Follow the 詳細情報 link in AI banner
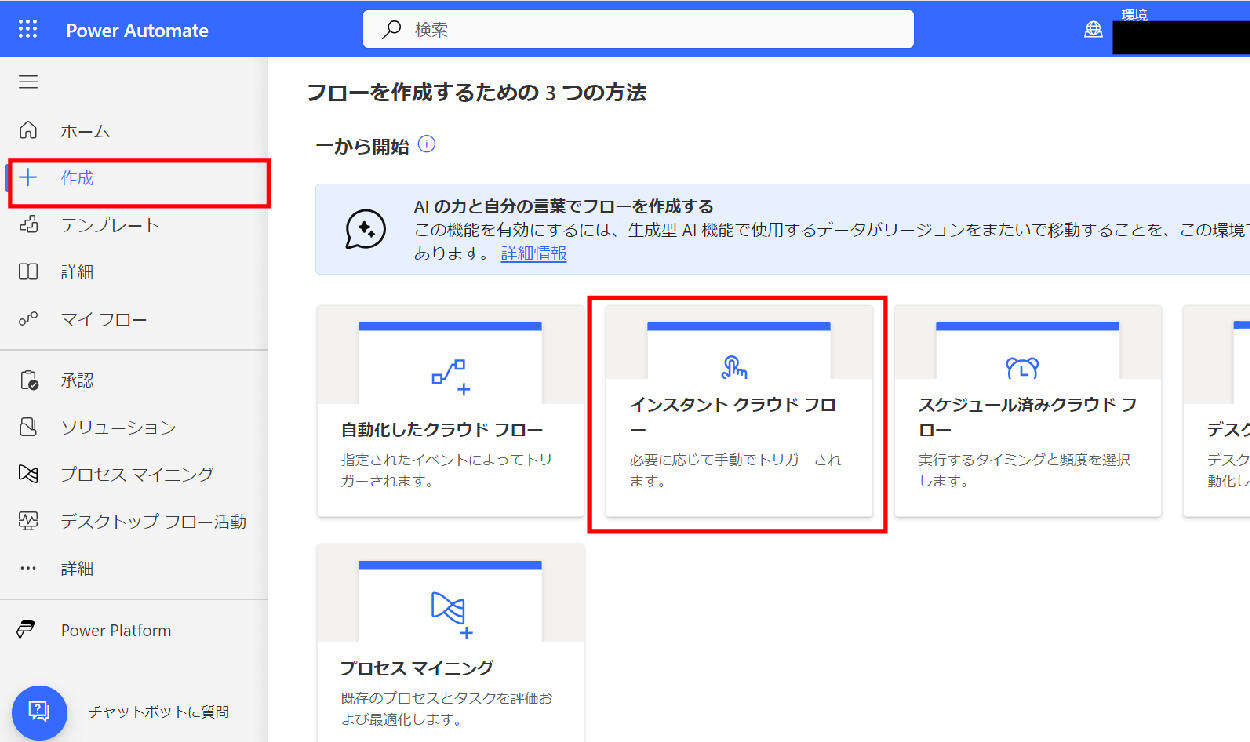This screenshot has width=1250, height=742. pos(533,254)
